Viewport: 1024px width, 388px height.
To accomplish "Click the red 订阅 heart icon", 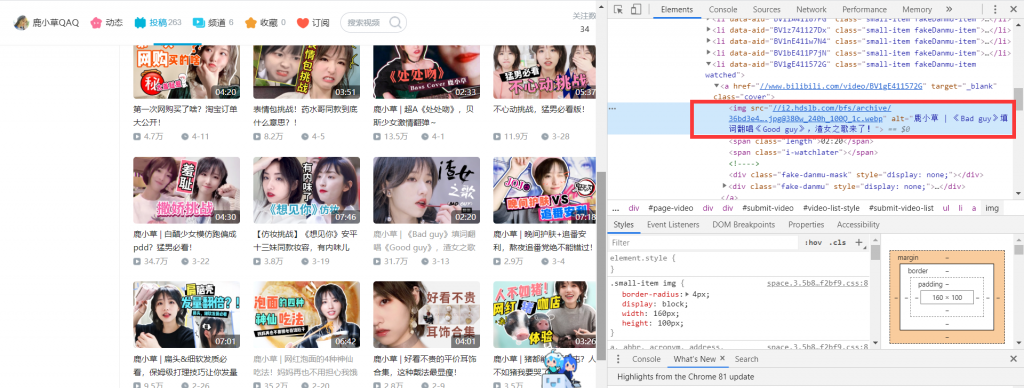I will tap(302, 23).
